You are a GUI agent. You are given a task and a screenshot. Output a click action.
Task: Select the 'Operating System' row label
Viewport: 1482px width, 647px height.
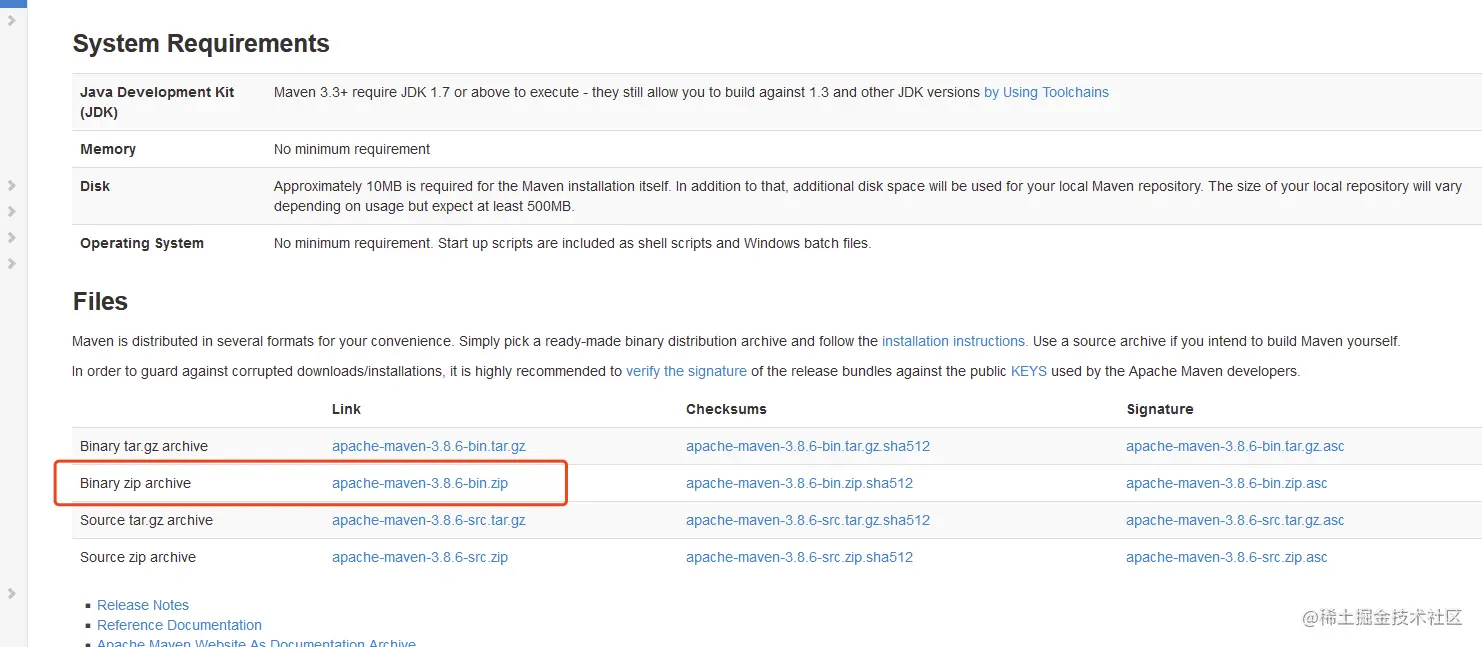click(x=142, y=243)
